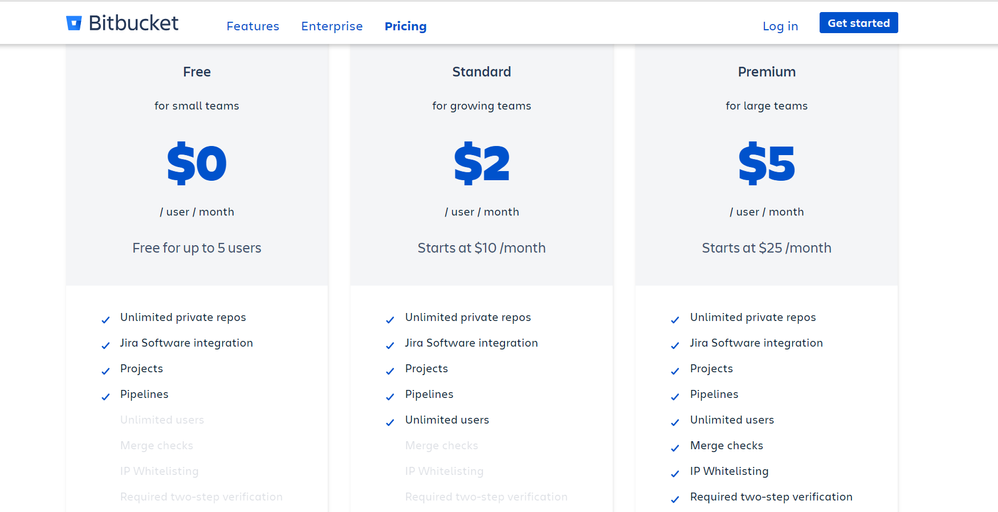Select the Pricing nav item
Viewport: 998px width, 512px height.
(x=405, y=26)
